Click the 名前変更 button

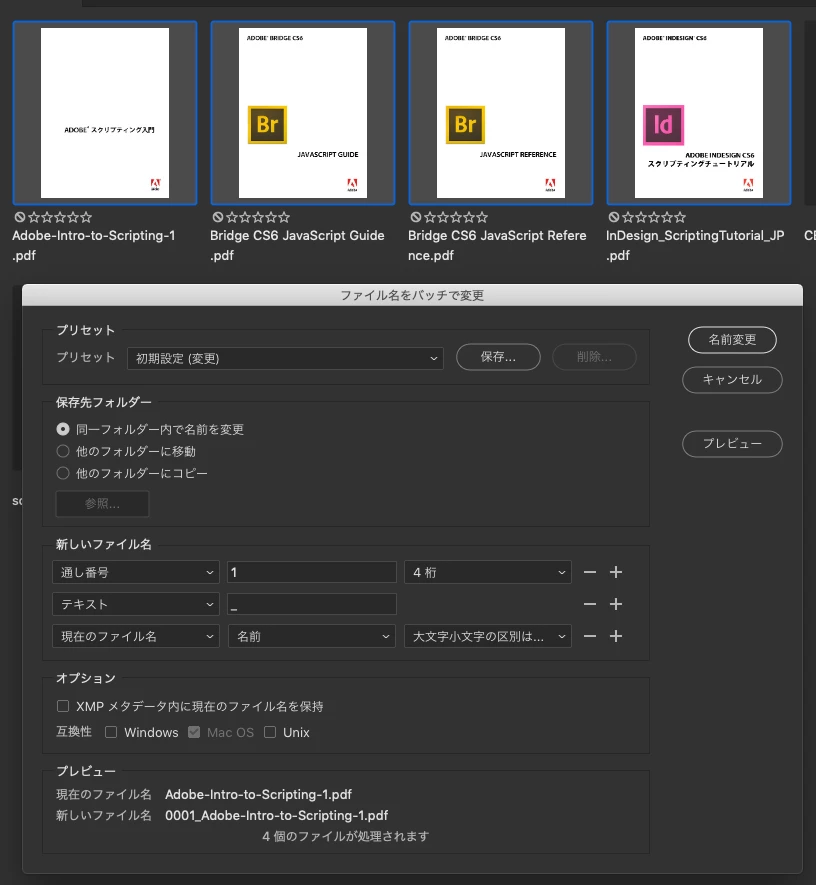tap(732, 340)
